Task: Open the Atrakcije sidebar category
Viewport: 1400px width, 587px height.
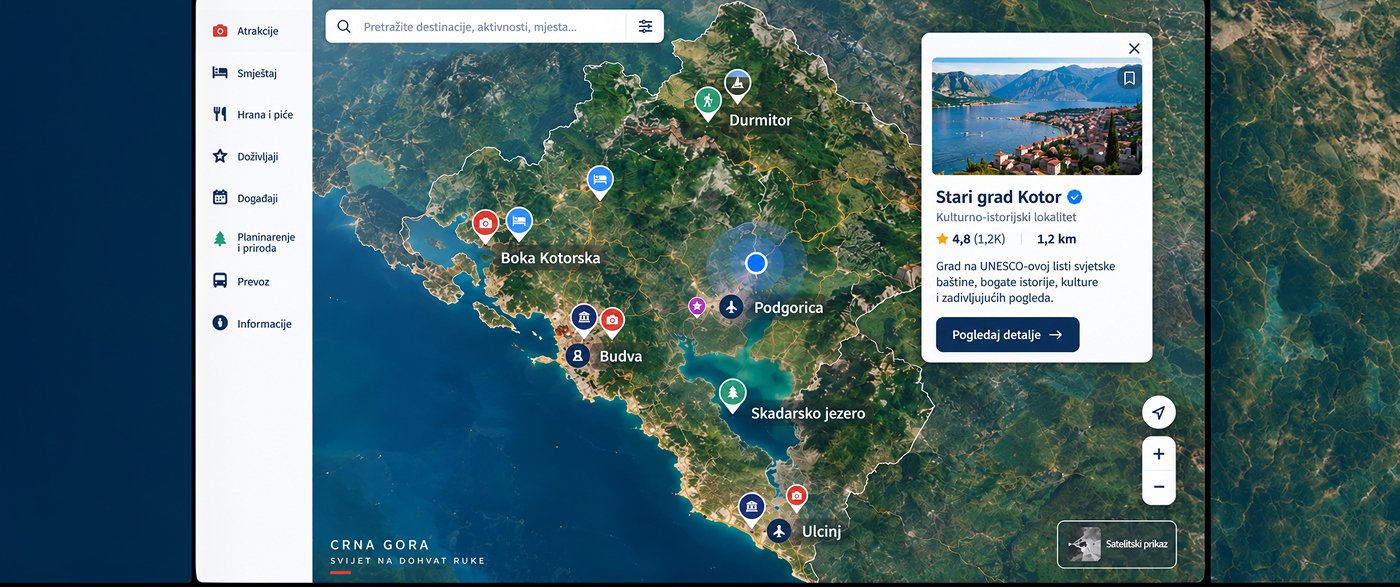Action: [x=246, y=31]
